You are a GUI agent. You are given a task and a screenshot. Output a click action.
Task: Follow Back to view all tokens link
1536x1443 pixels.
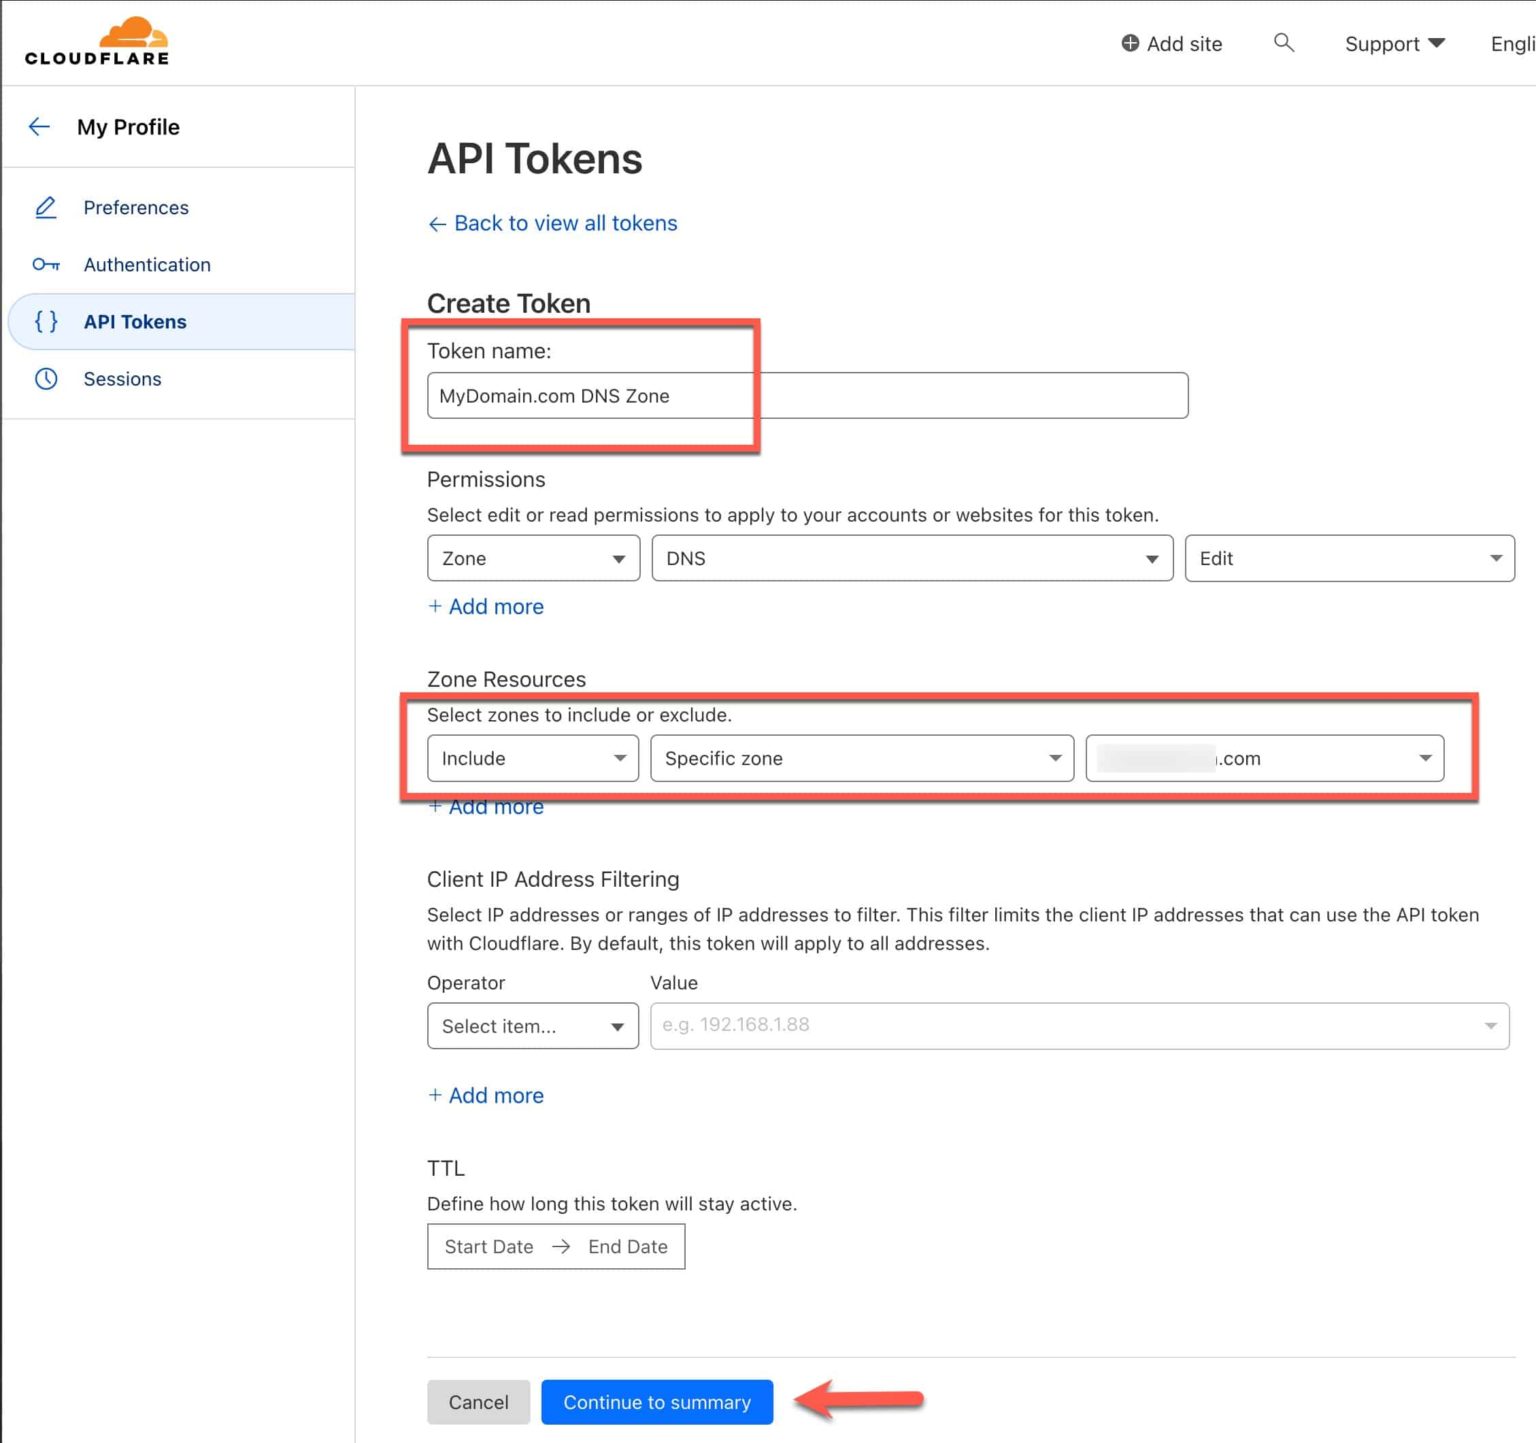point(553,223)
